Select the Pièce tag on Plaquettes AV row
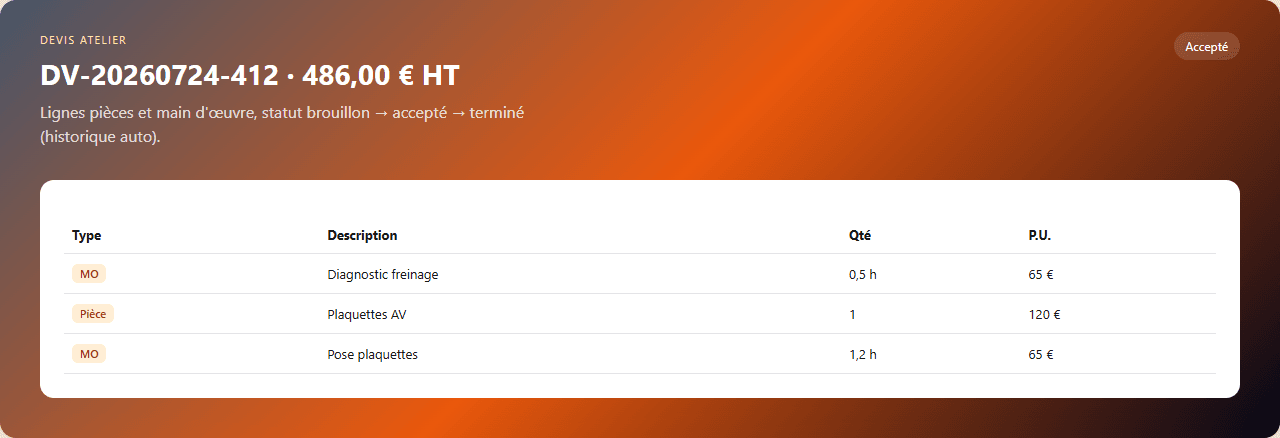 93,314
